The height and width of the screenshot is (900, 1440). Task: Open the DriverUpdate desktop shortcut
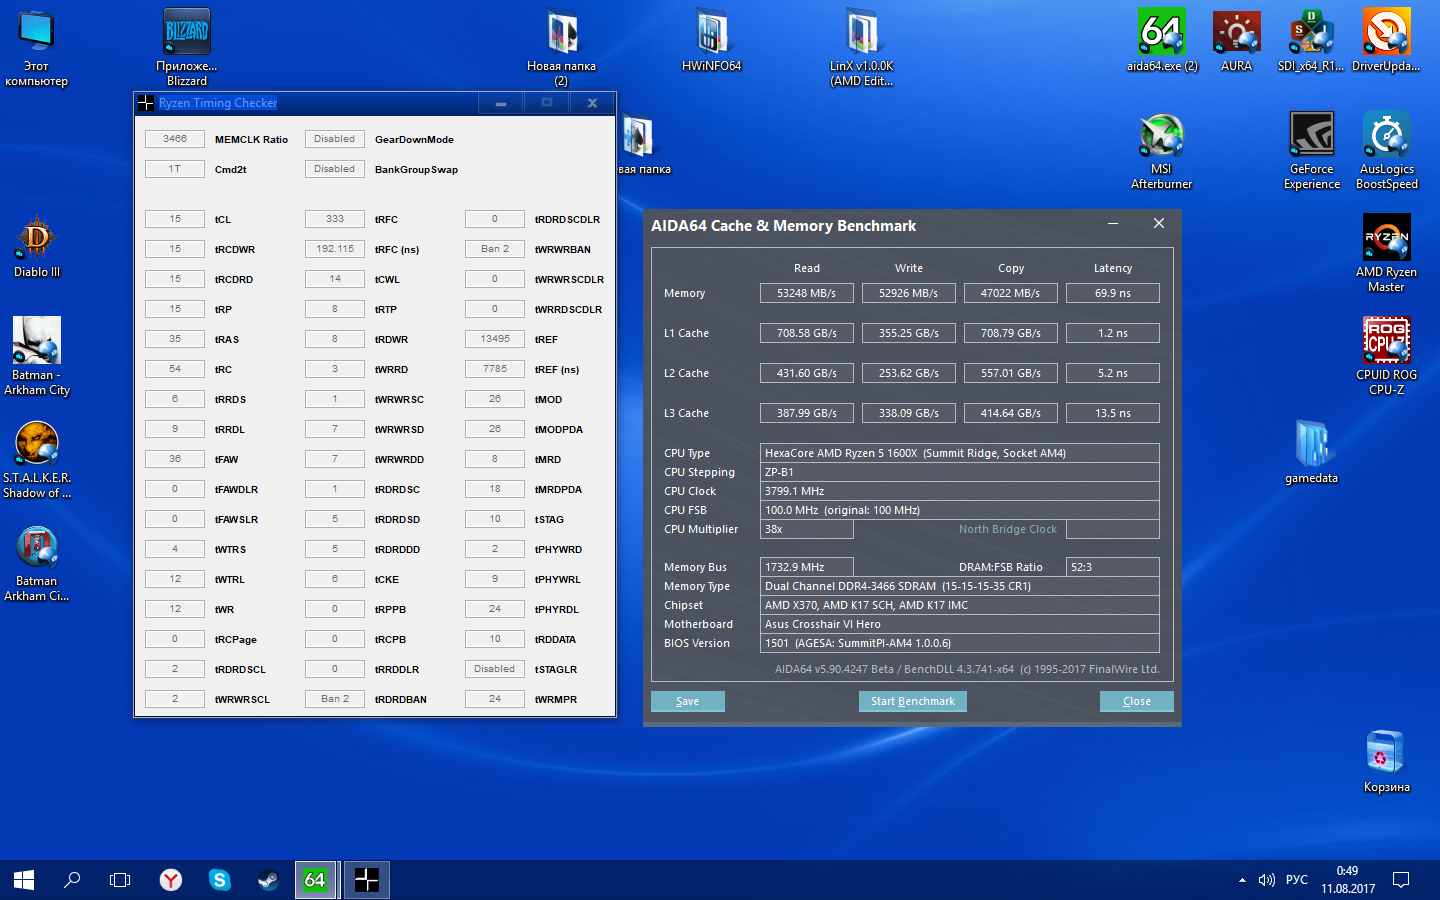[x=1386, y=40]
